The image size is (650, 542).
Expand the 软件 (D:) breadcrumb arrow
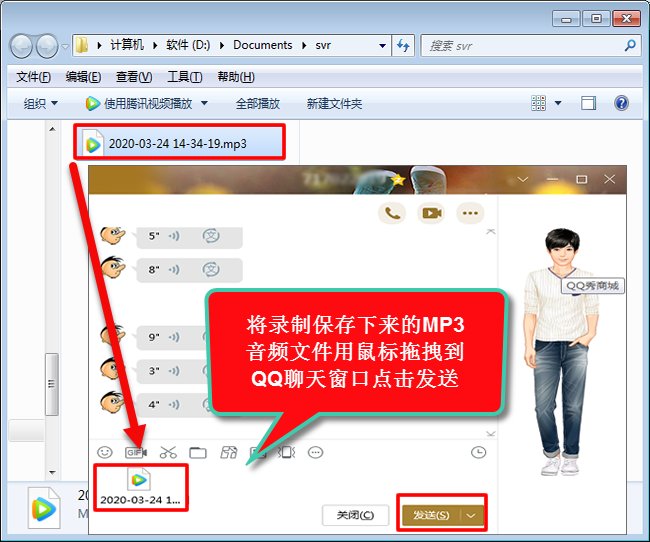pos(222,46)
